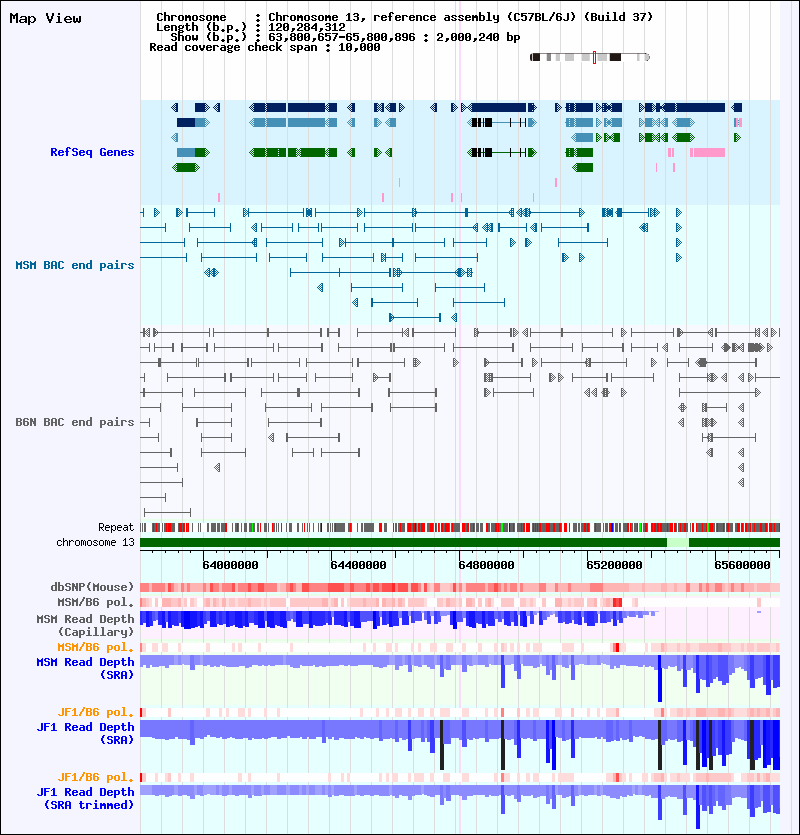Click ruler position 64000000
The width and height of the screenshot is (800, 835).
click(x=230, y=565)
